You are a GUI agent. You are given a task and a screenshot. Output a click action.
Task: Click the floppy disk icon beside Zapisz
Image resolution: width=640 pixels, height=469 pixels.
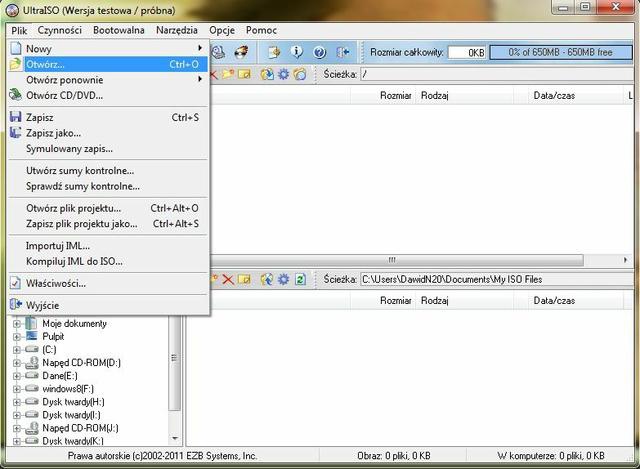[16, 117]
